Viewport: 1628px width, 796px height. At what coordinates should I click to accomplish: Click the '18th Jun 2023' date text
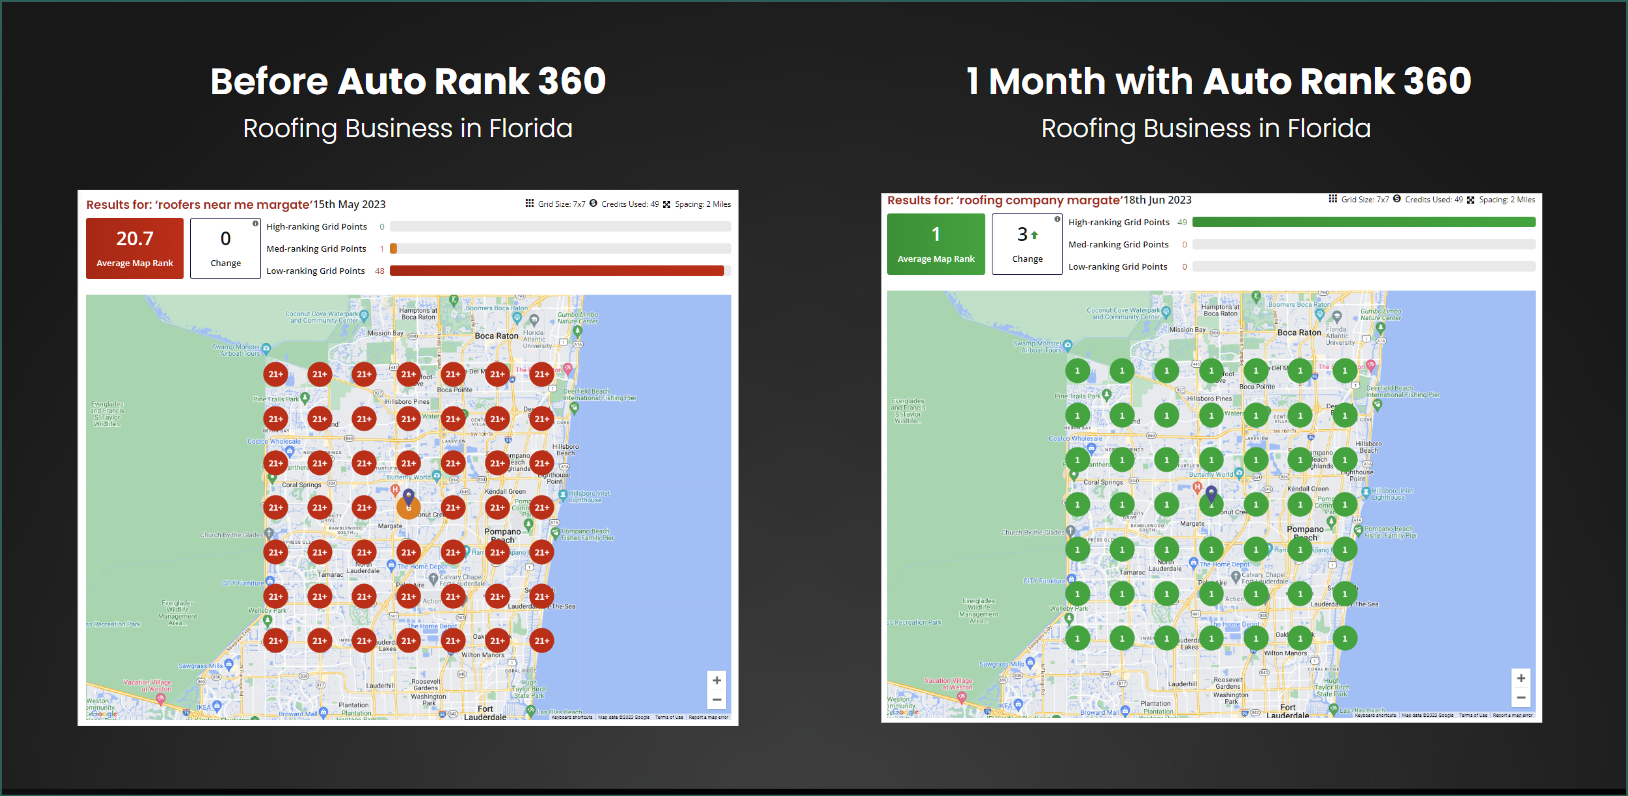[1158, 200]
